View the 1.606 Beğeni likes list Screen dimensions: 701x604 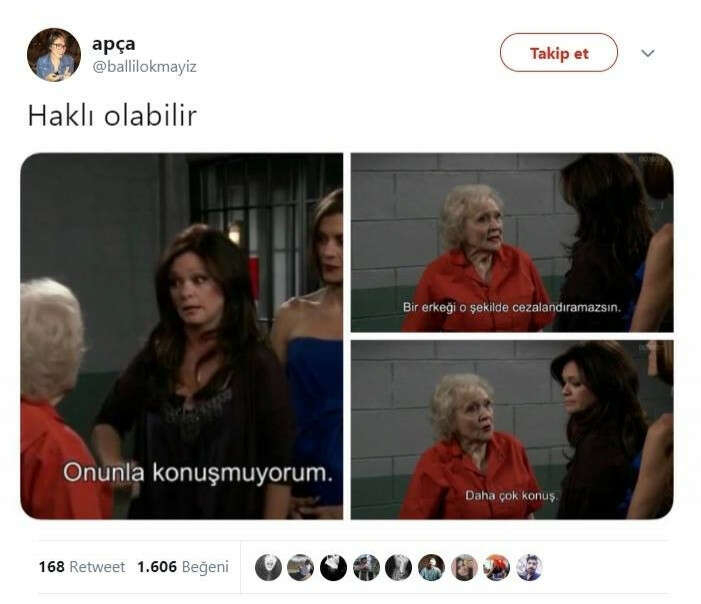tap(183, 567)
